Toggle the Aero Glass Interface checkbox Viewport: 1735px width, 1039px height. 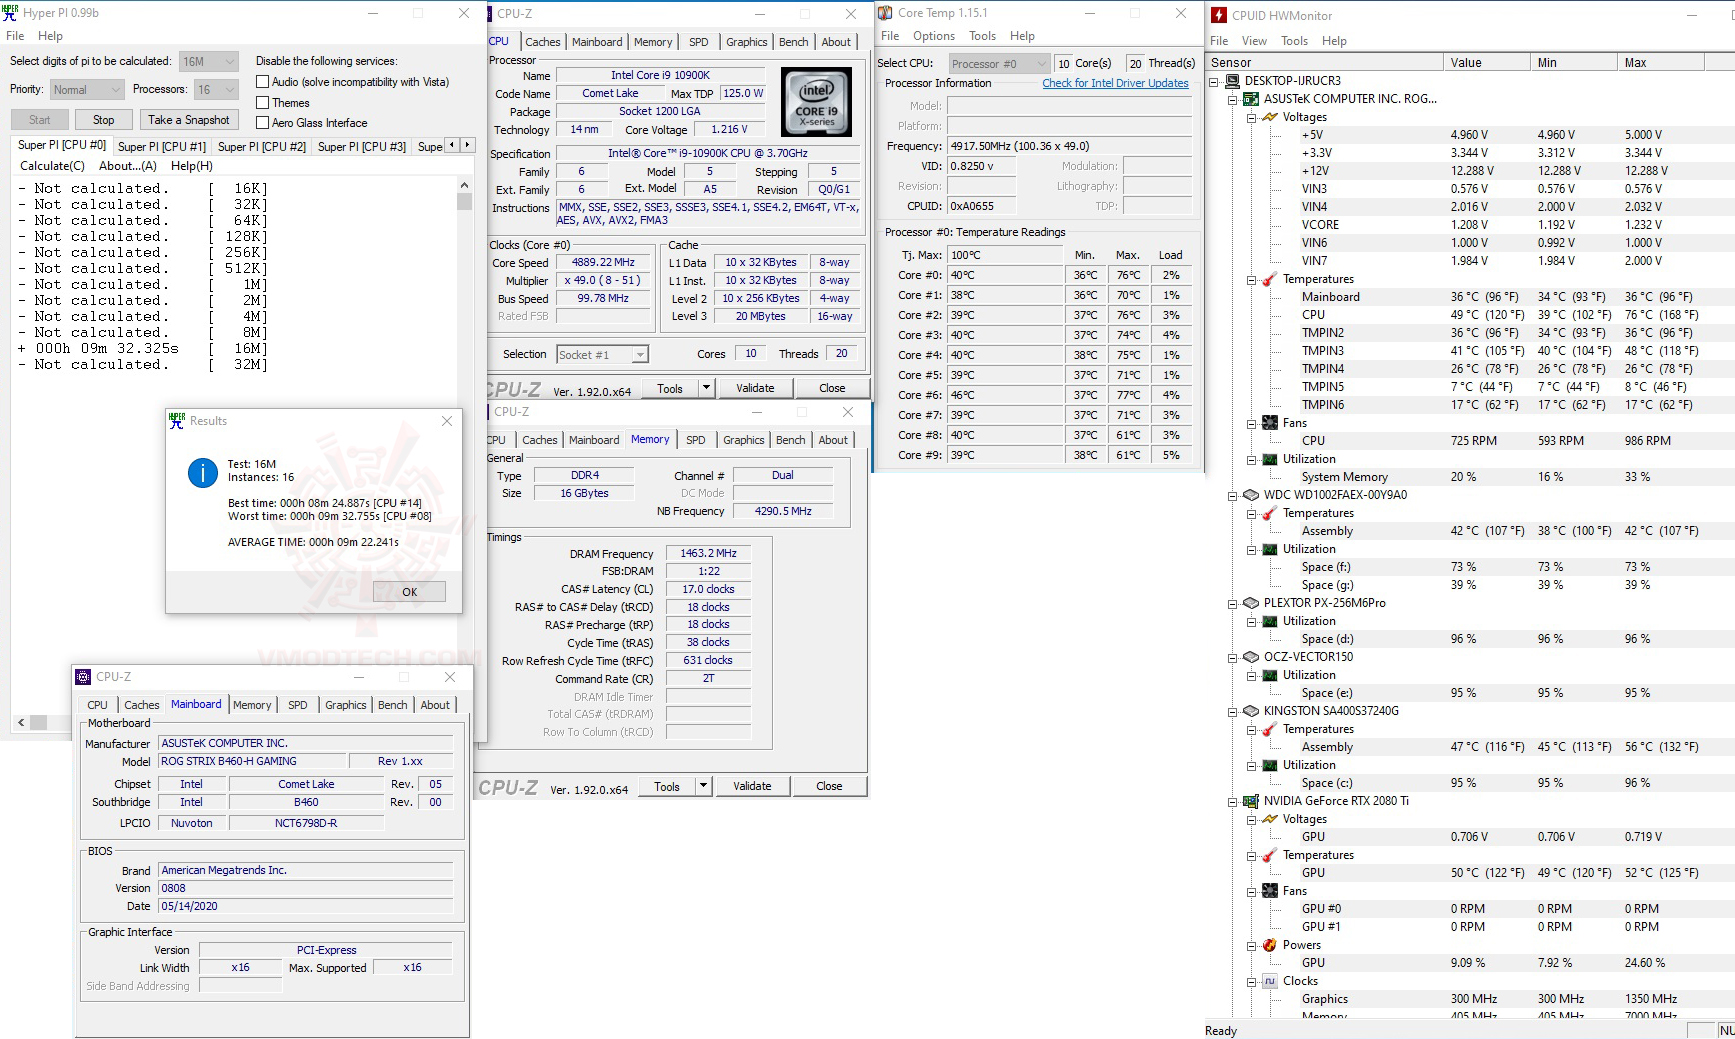pos(262,122)
